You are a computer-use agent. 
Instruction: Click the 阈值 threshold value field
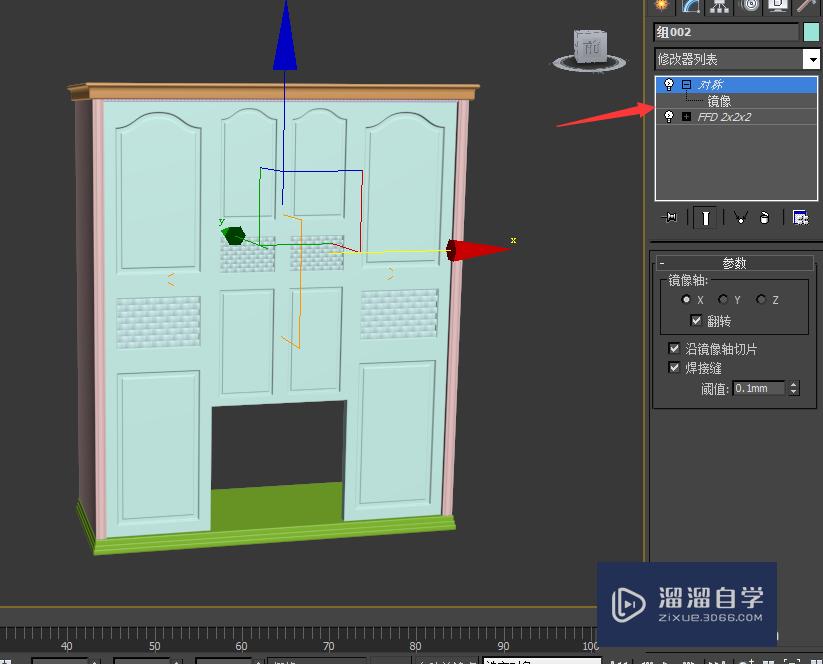(759, 388)
